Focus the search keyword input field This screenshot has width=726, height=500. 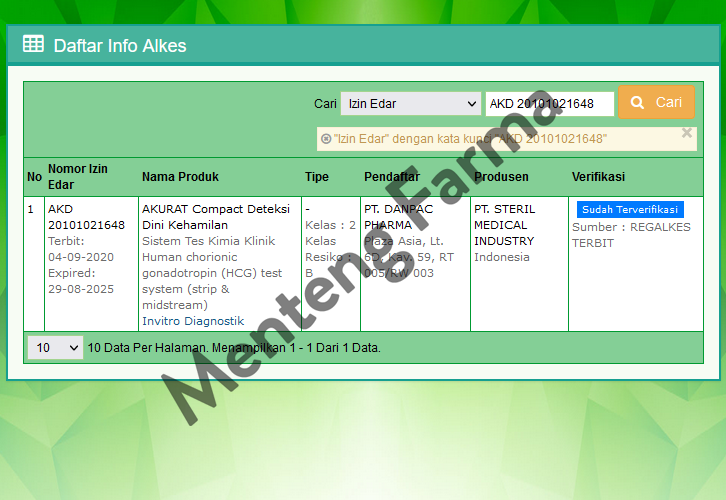[549, 104]
